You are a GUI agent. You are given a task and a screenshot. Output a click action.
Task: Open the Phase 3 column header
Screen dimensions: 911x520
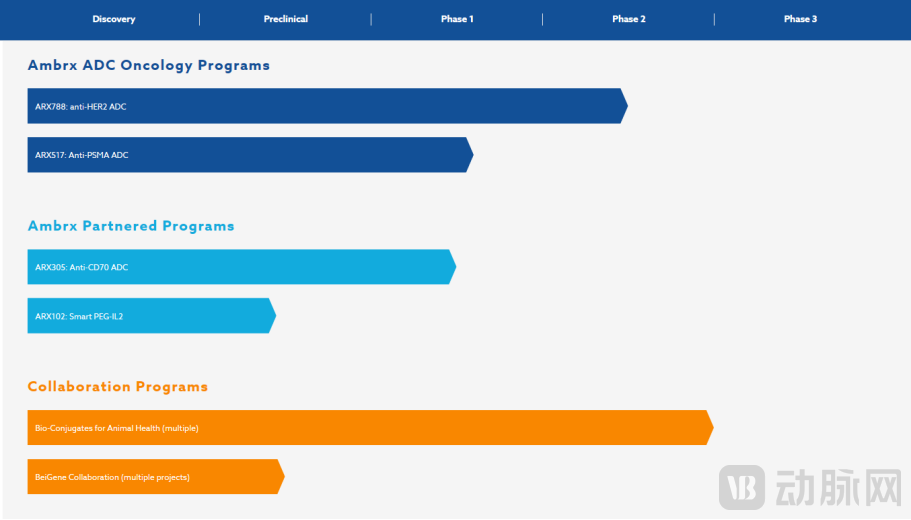tap(800, 19)
